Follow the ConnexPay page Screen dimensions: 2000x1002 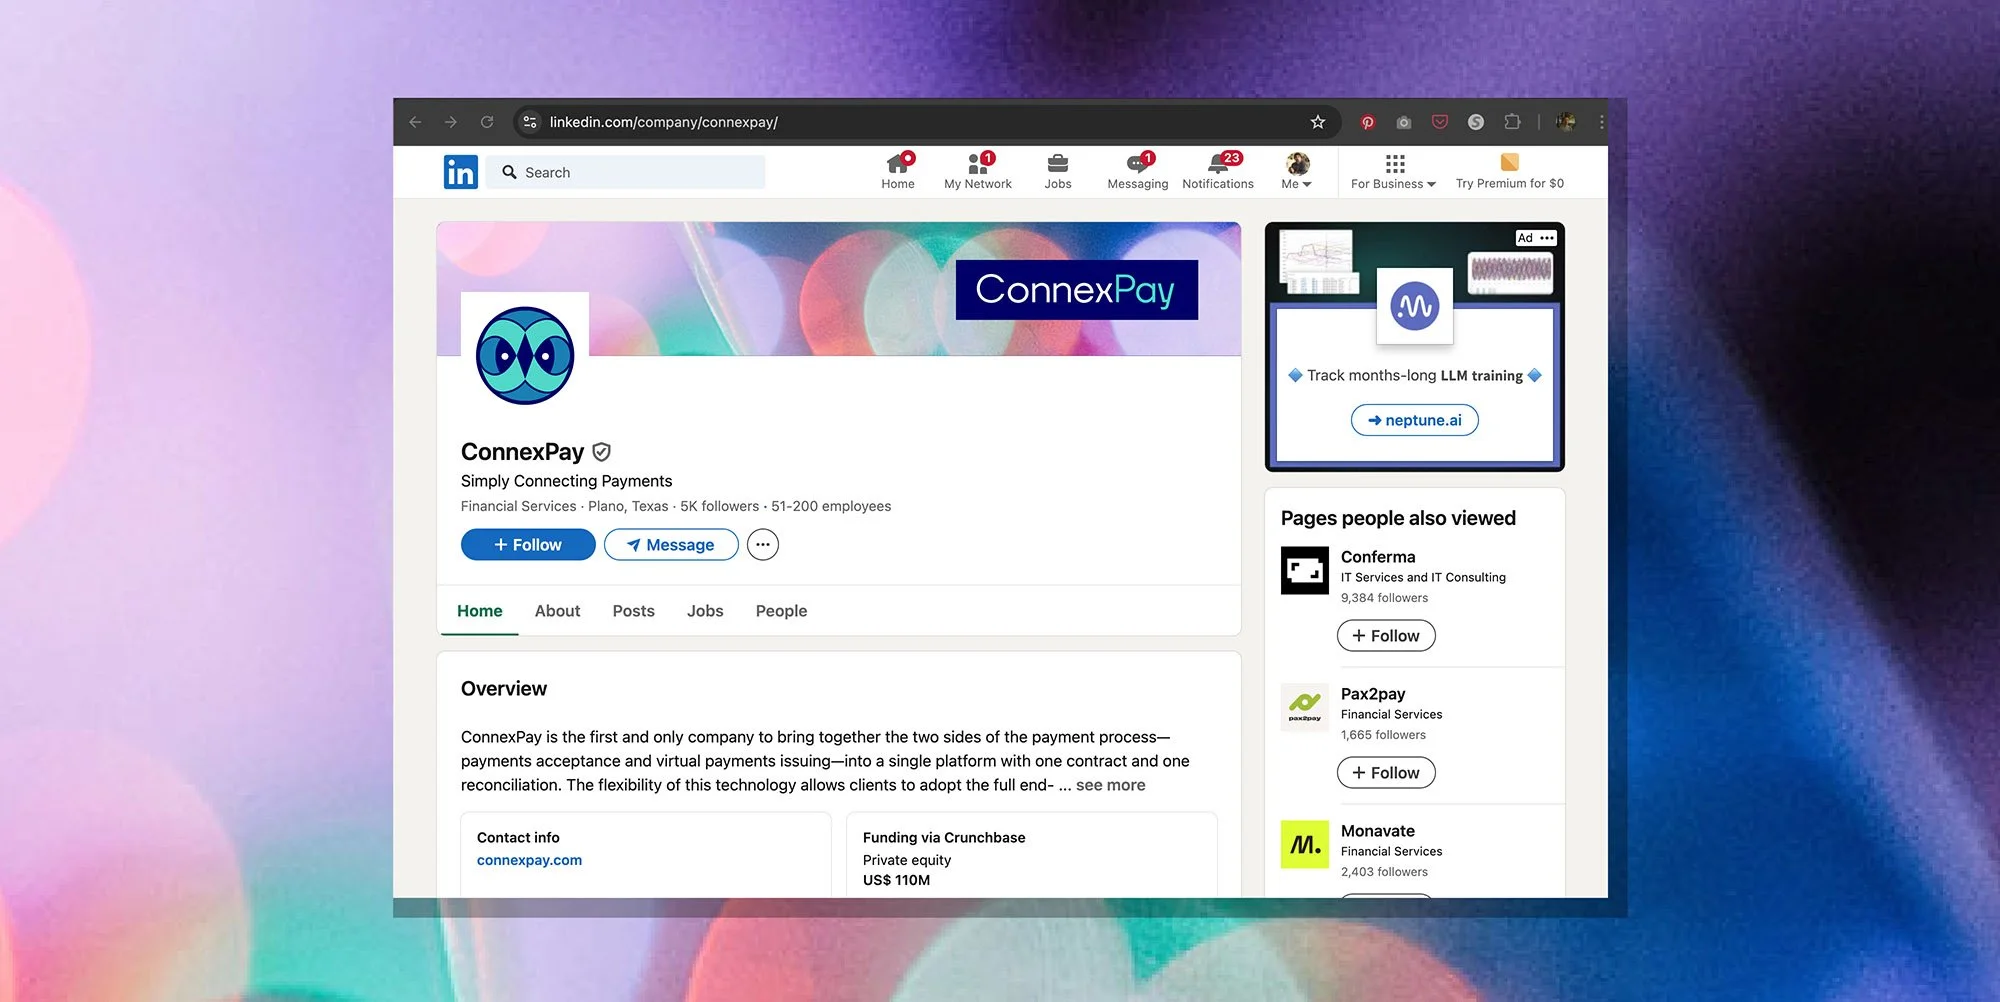tap(528, 545)
